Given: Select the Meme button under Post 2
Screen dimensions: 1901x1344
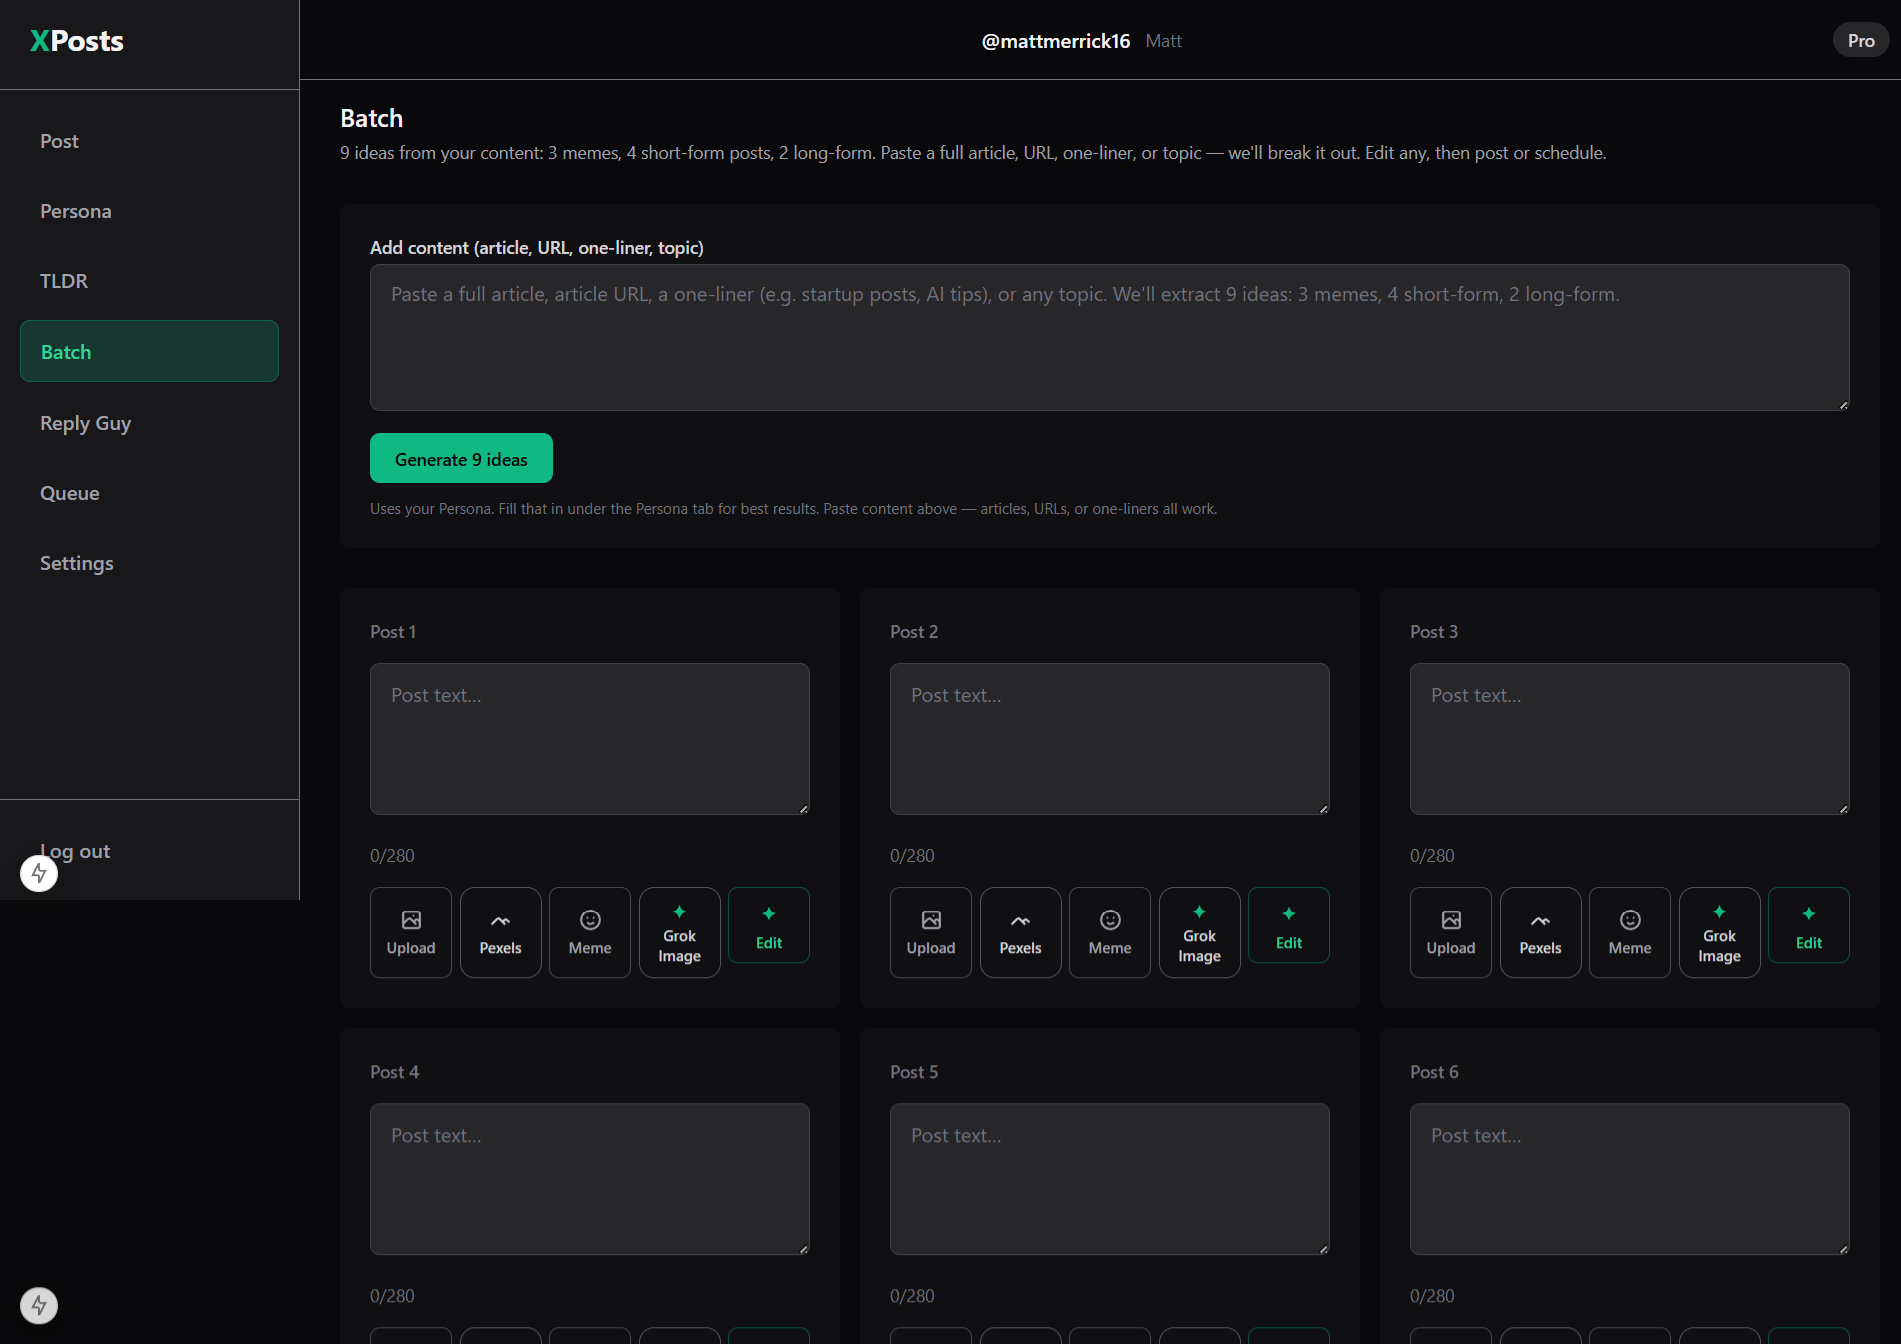Looking at the screenshot, I should pyautogui.click(x=1109, y=932).
